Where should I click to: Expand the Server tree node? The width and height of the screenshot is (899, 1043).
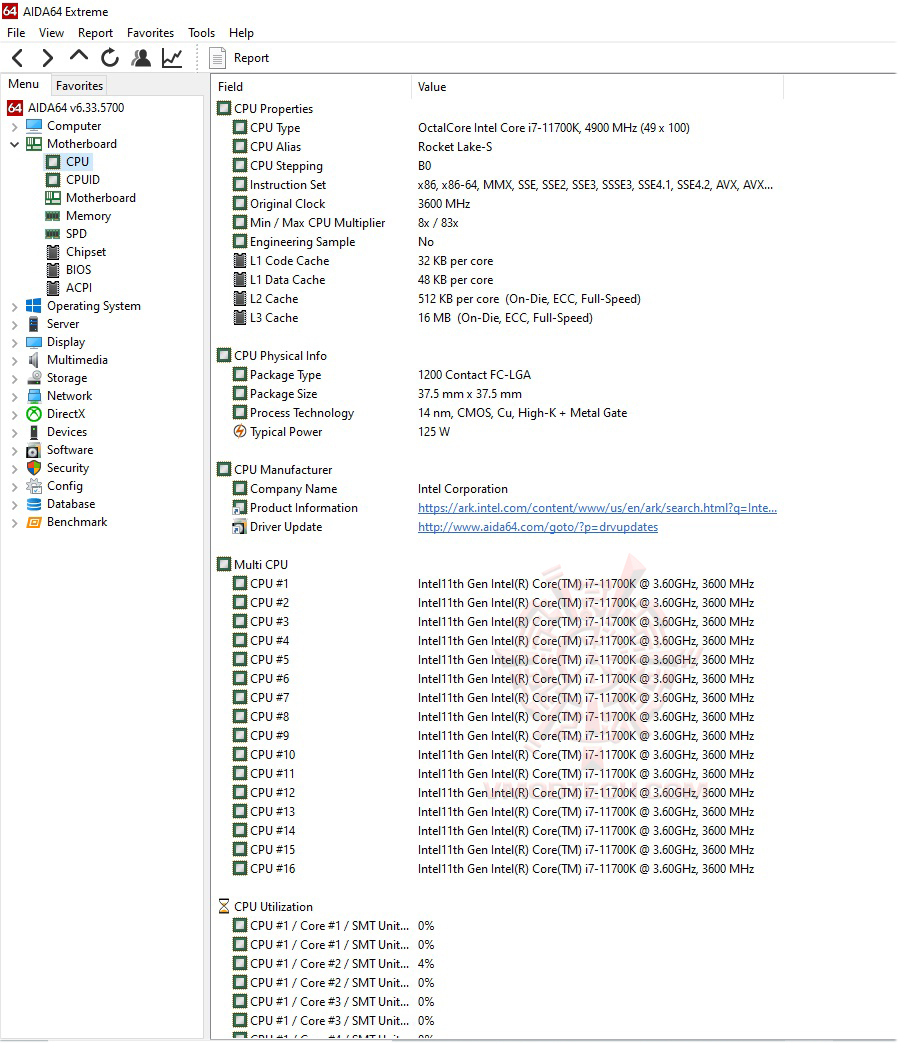(15, 325)
